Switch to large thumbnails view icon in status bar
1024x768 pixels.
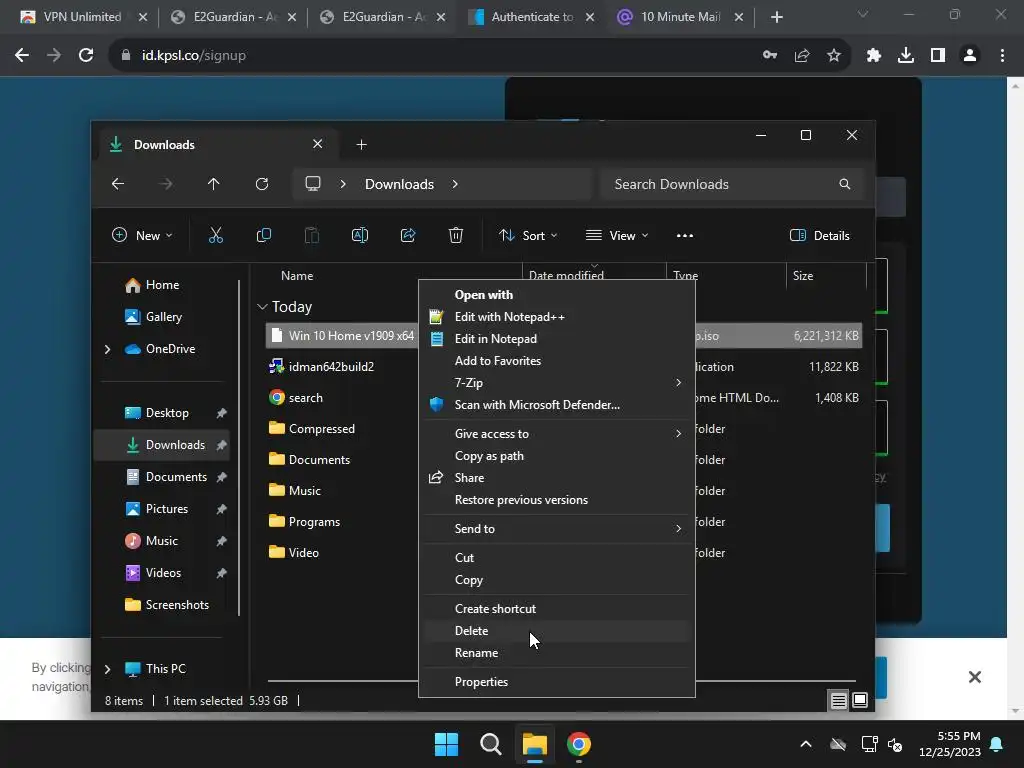click(860, 700)
